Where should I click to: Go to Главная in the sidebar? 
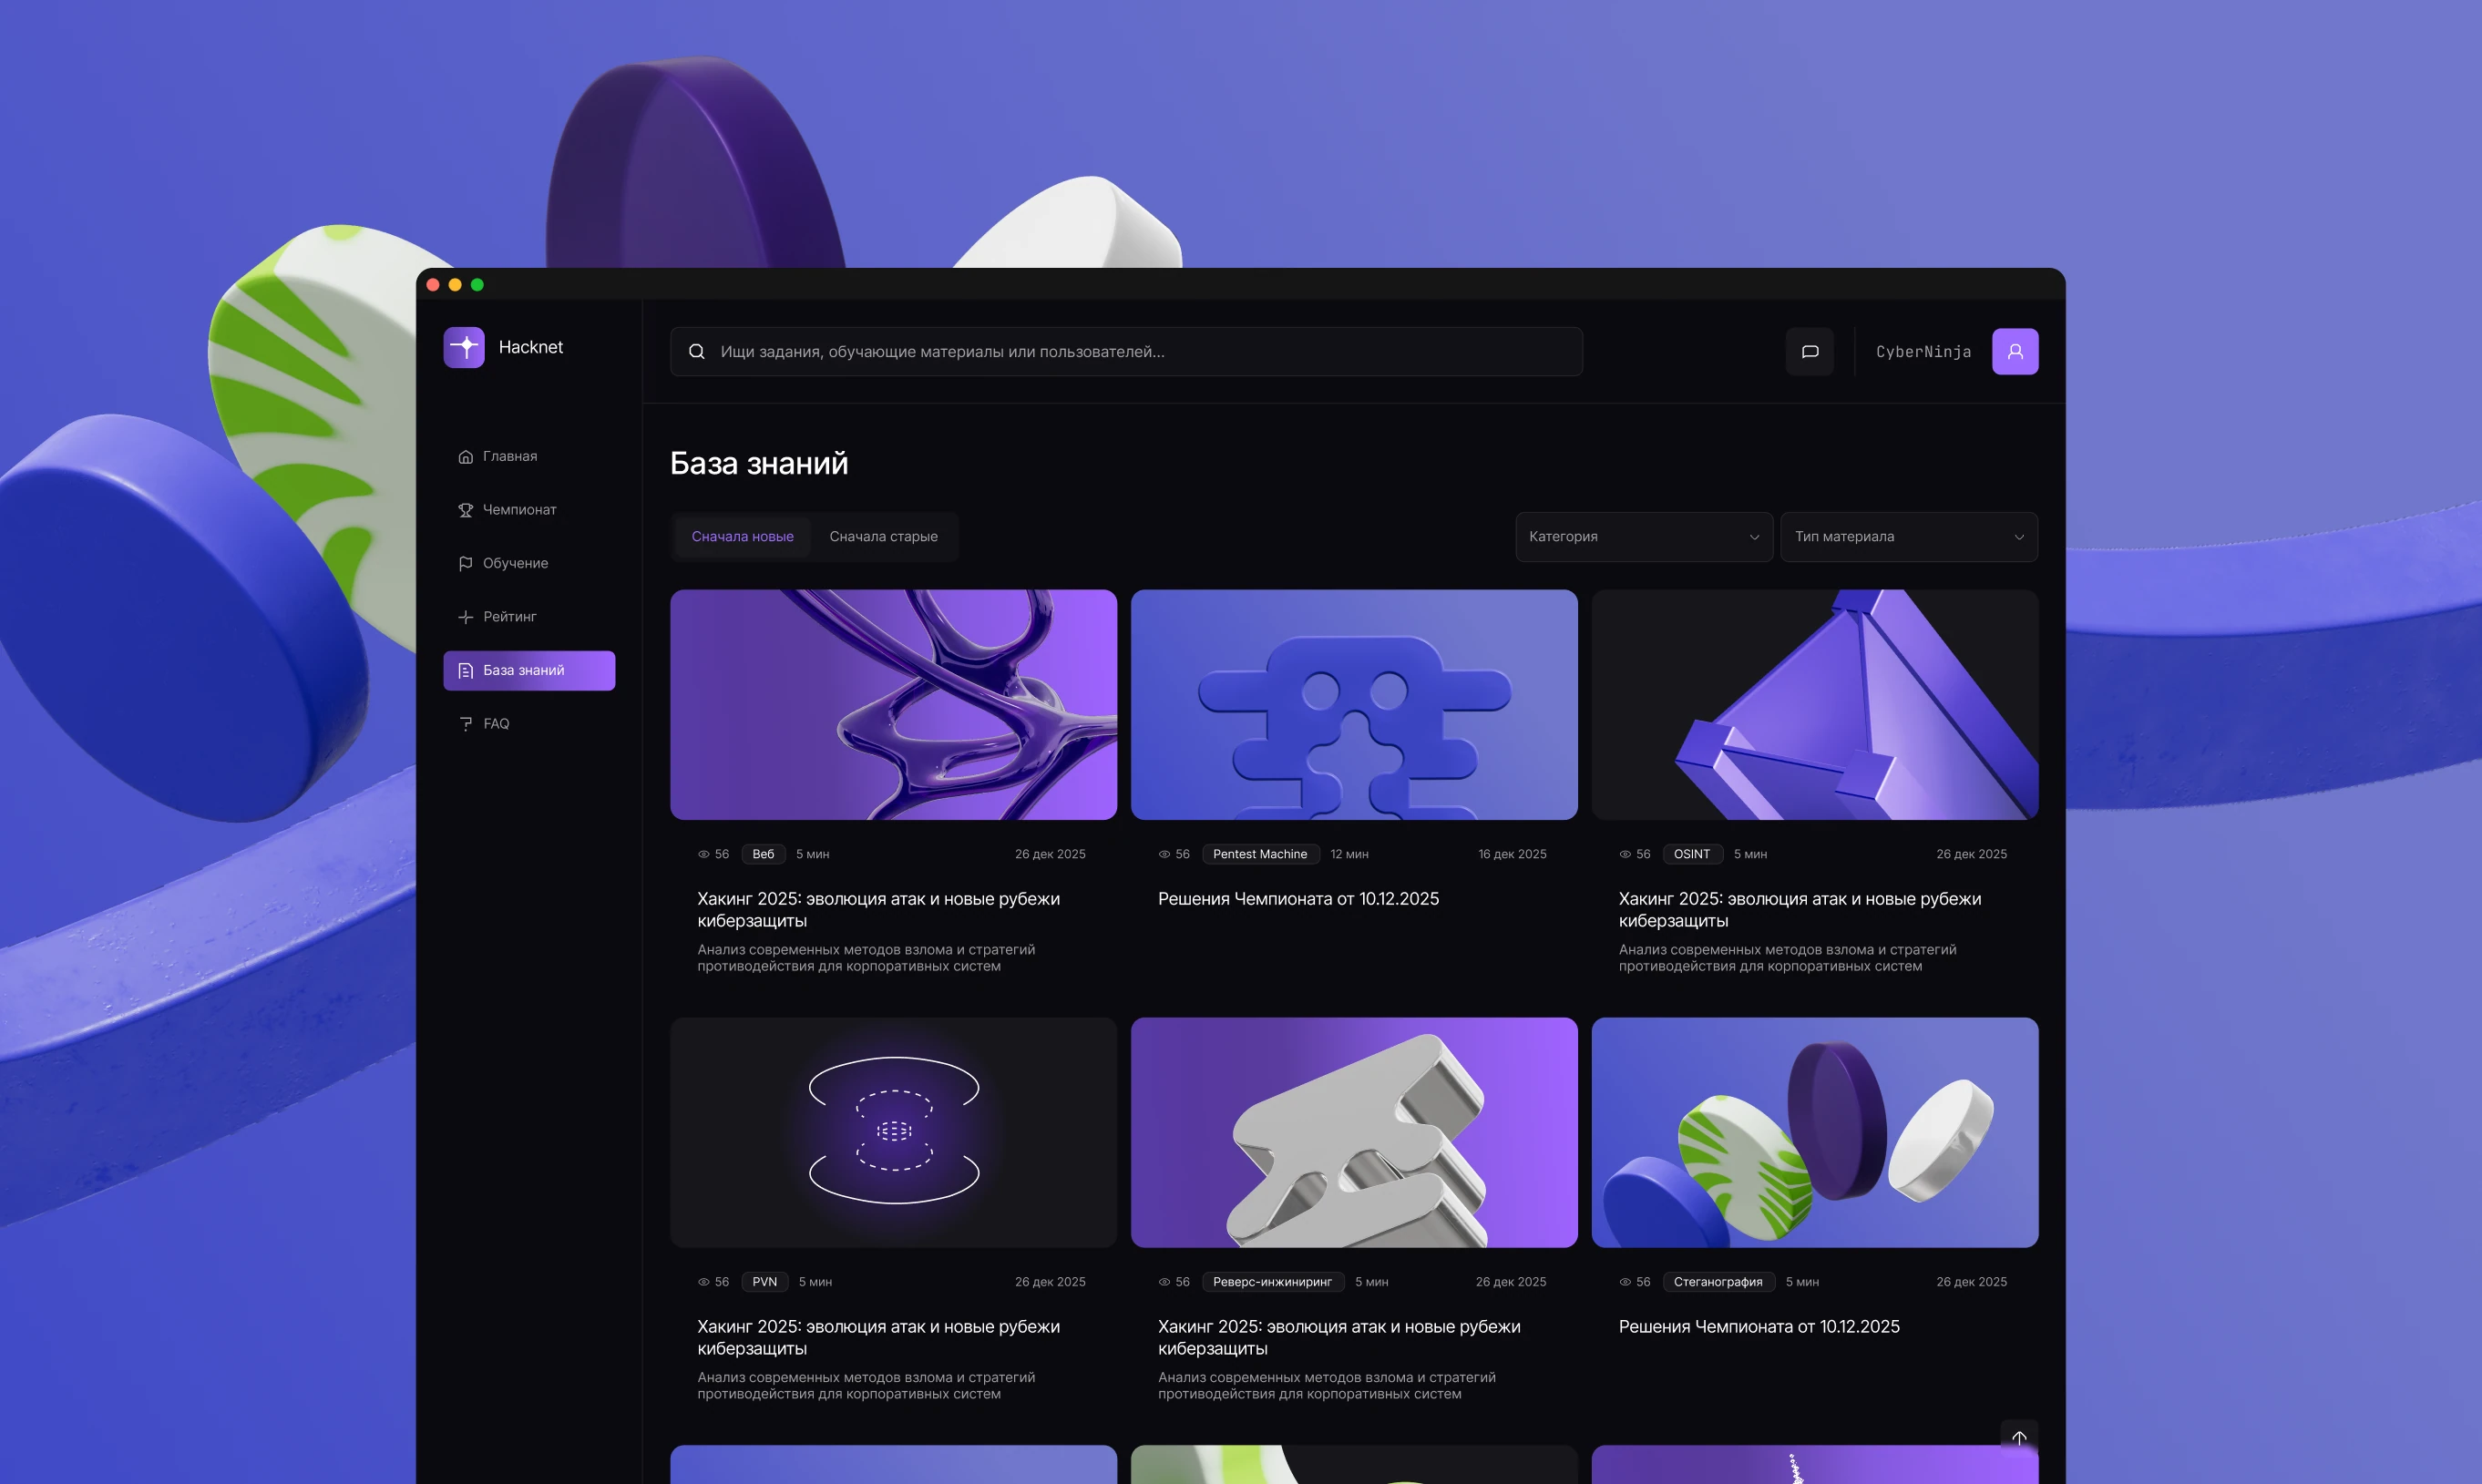(x=529, y=456)
